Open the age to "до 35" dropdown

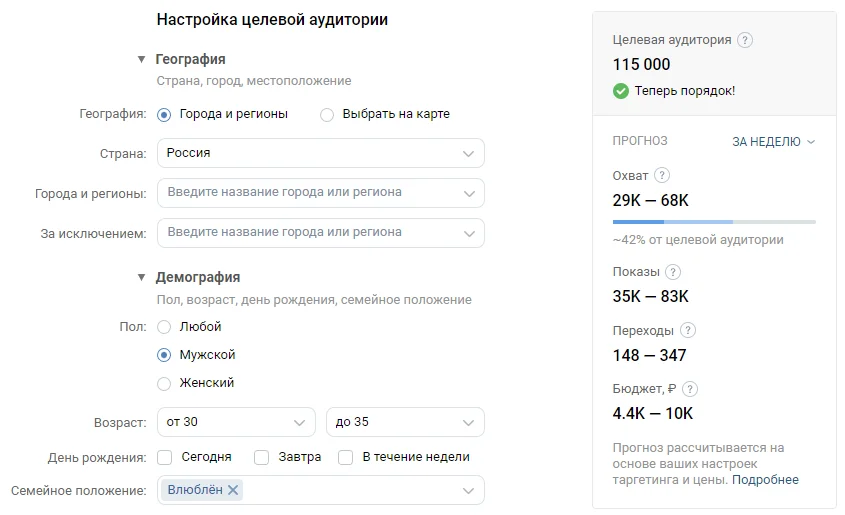click(x=405, y=422)
